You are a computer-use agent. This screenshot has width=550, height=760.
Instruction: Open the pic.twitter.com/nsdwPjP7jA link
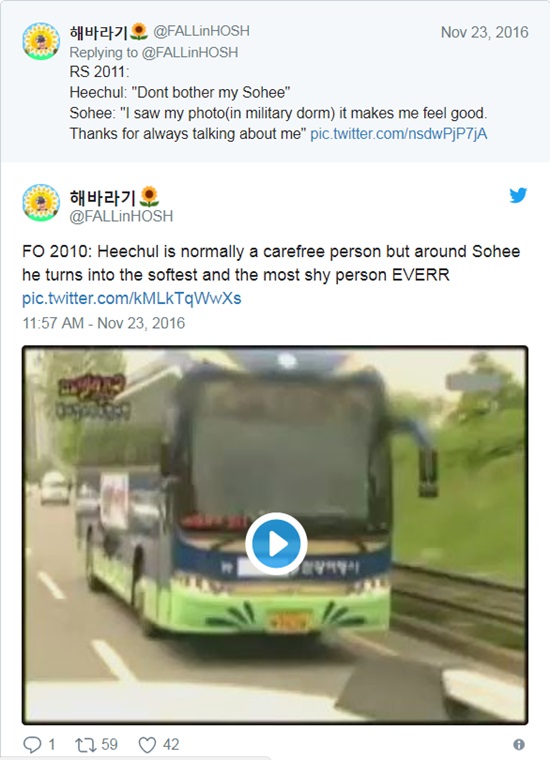tap(399, 133)
